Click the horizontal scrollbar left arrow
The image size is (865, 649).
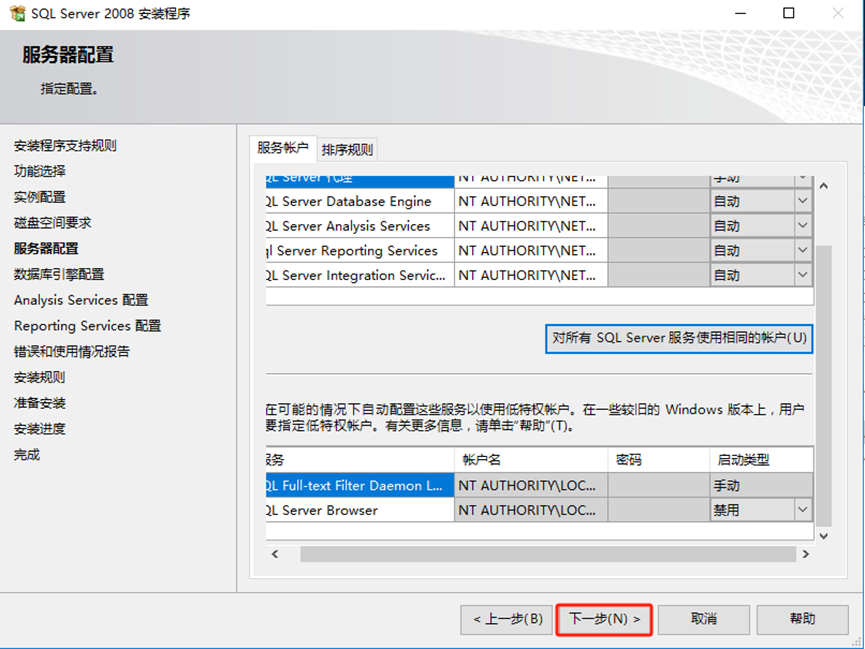click(x=275, y=554)
